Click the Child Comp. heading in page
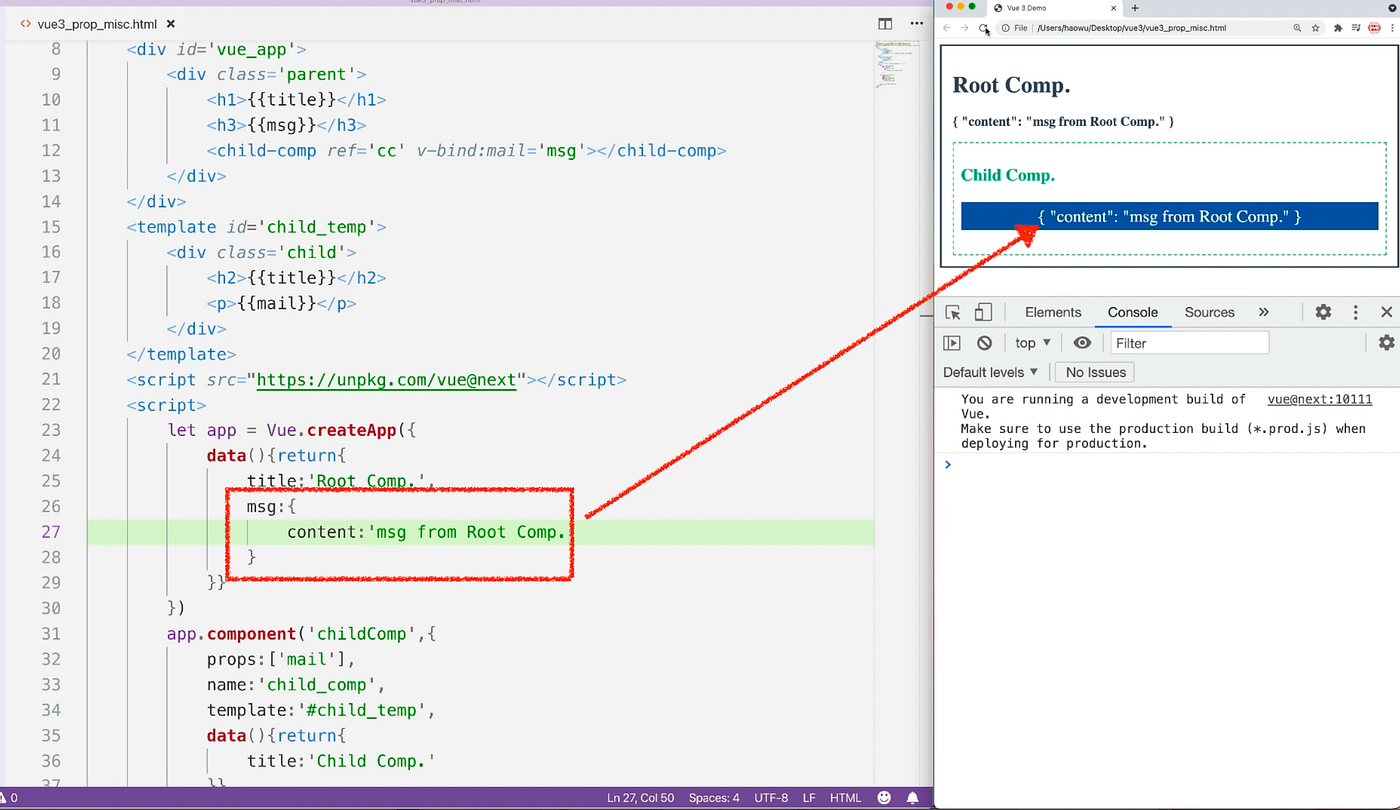The width and height of the screenshot is (1400, 810). click(1008, 175)
